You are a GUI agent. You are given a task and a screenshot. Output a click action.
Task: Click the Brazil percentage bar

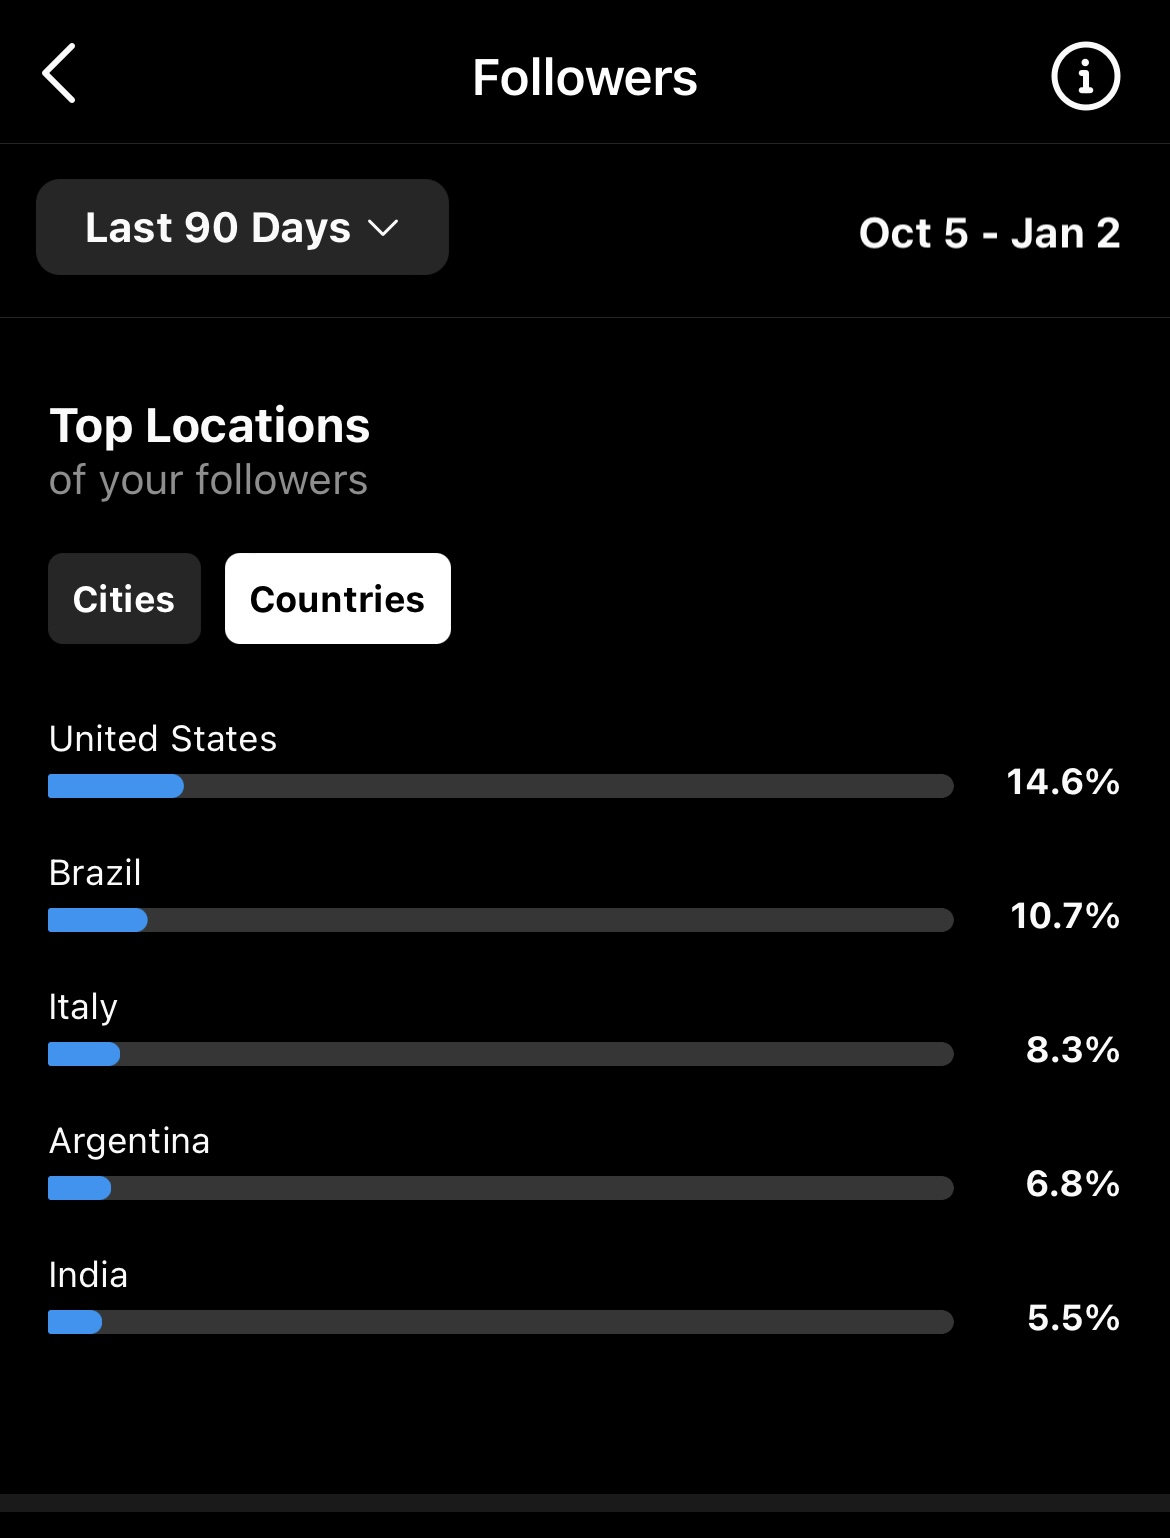[x=501, y=920]
